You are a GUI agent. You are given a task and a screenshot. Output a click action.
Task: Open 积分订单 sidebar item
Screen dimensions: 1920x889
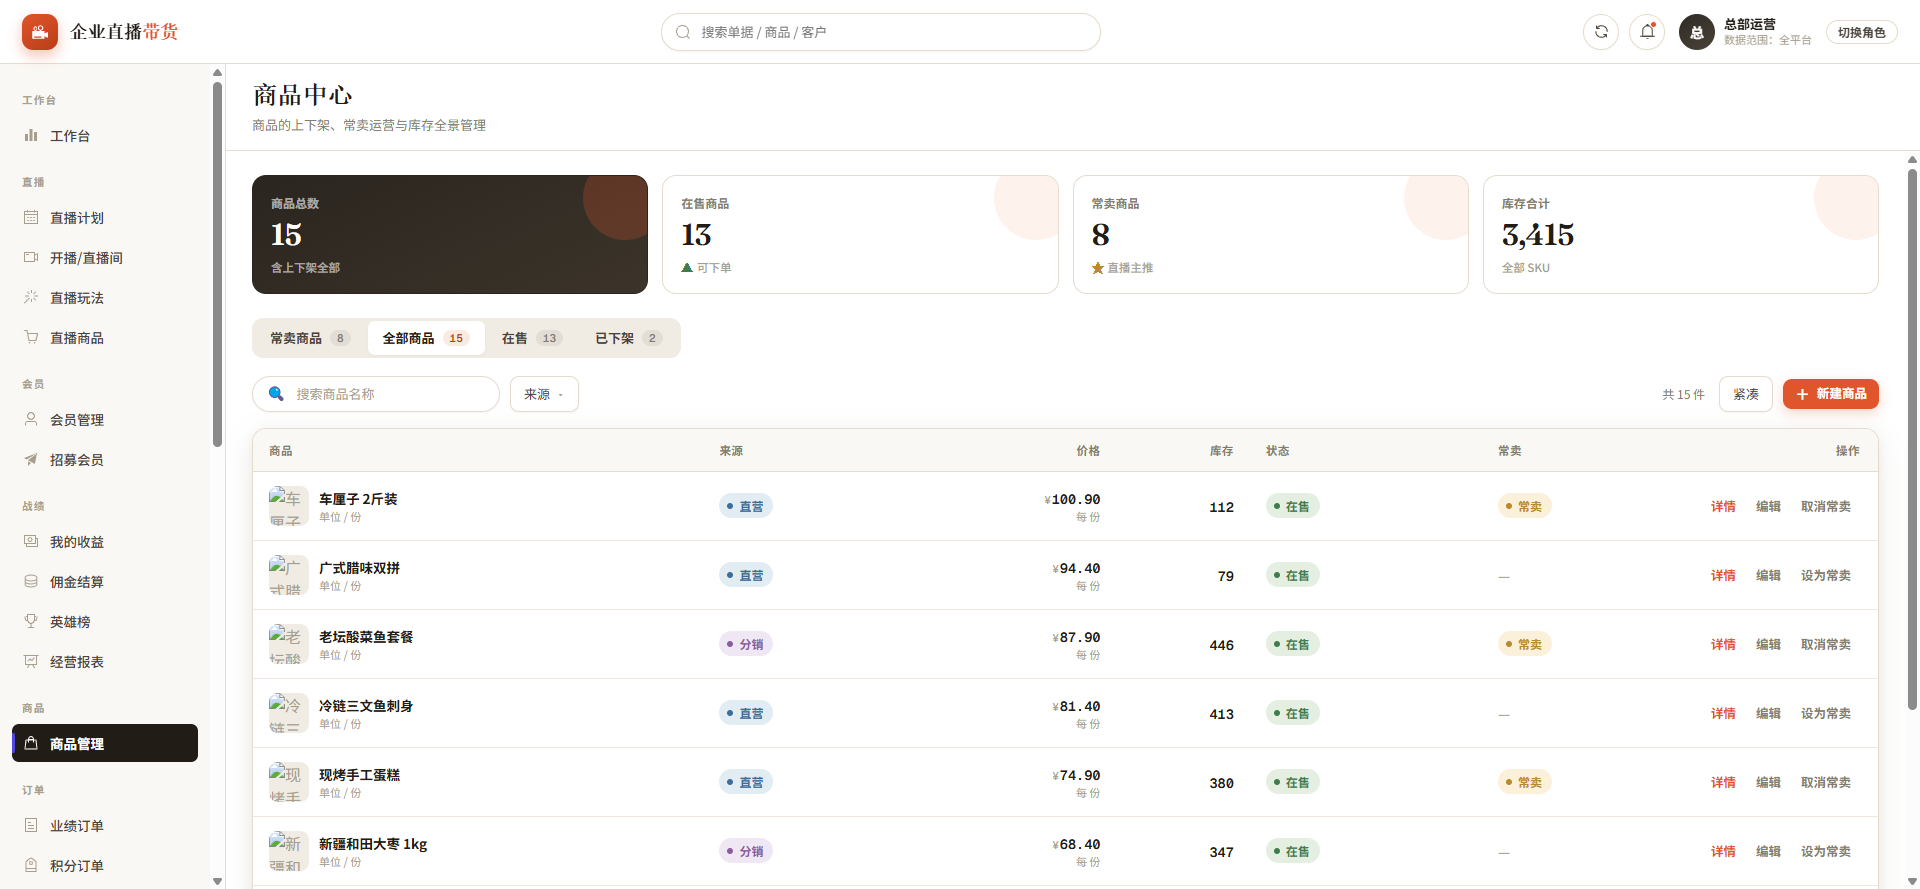105,866
